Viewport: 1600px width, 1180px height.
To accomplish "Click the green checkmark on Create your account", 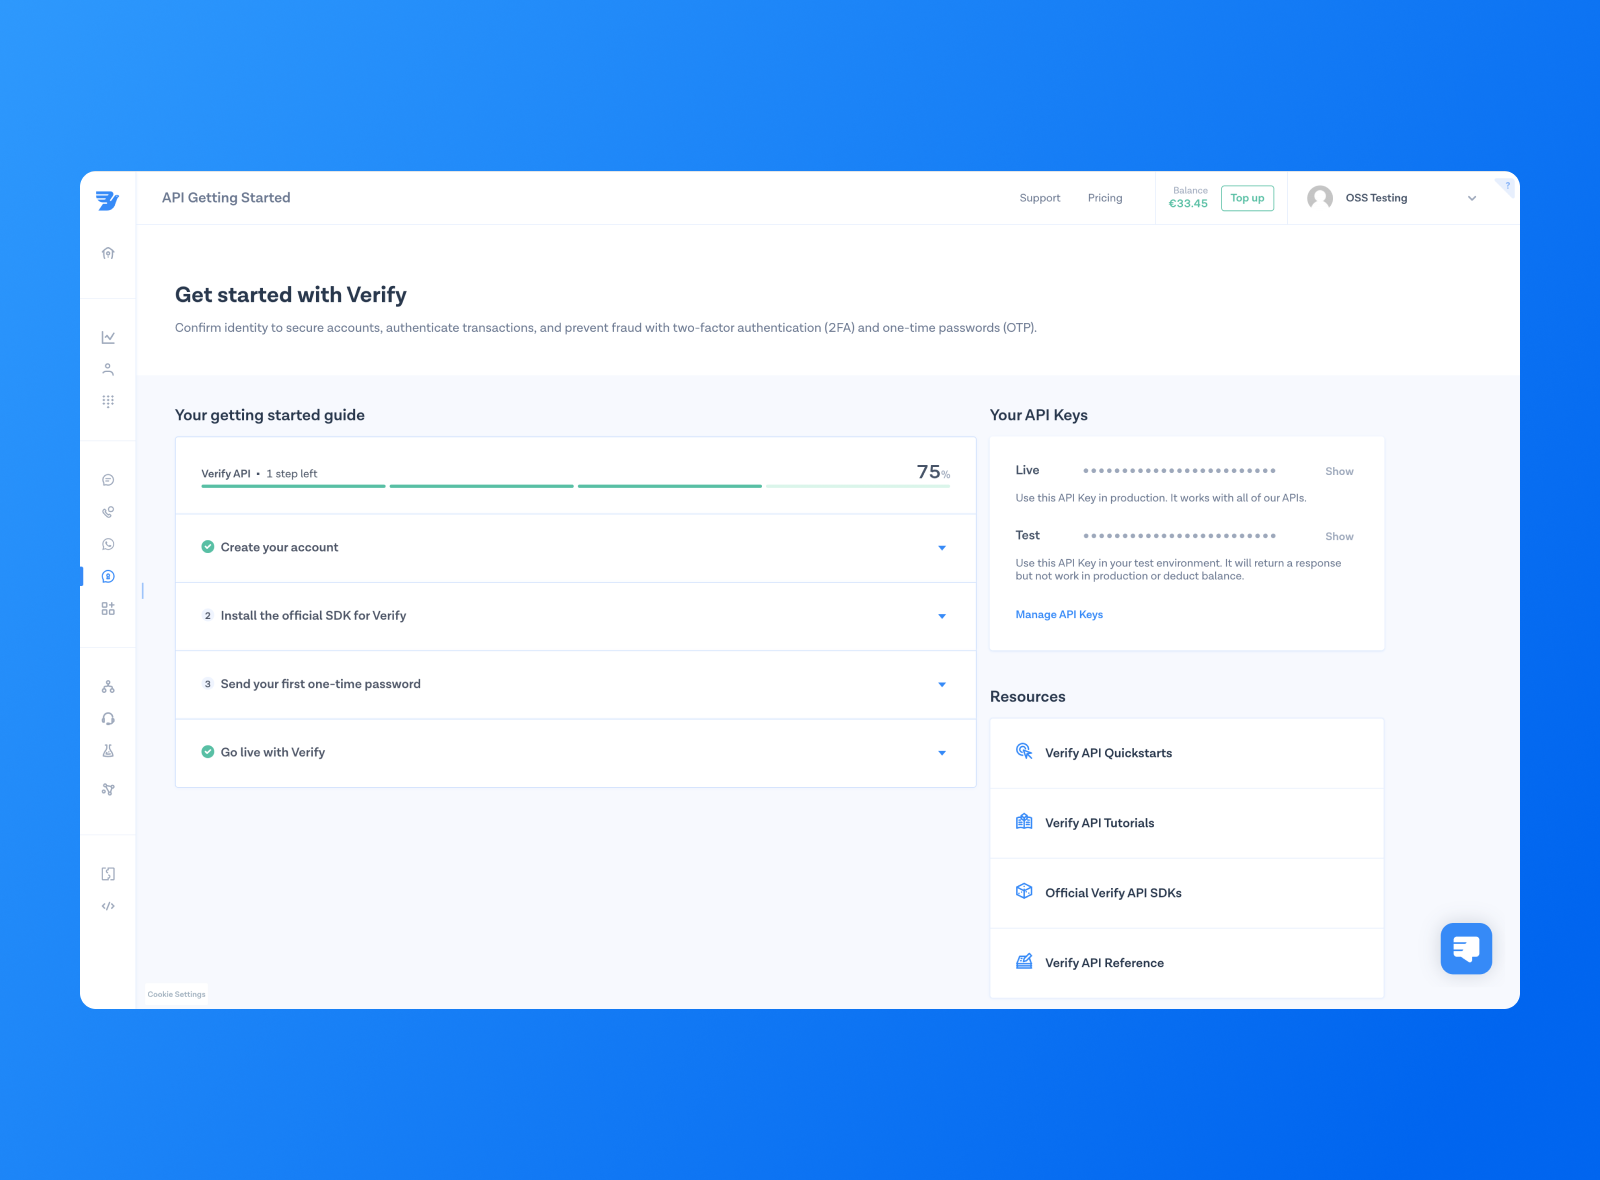I will [x=207, y=547].
